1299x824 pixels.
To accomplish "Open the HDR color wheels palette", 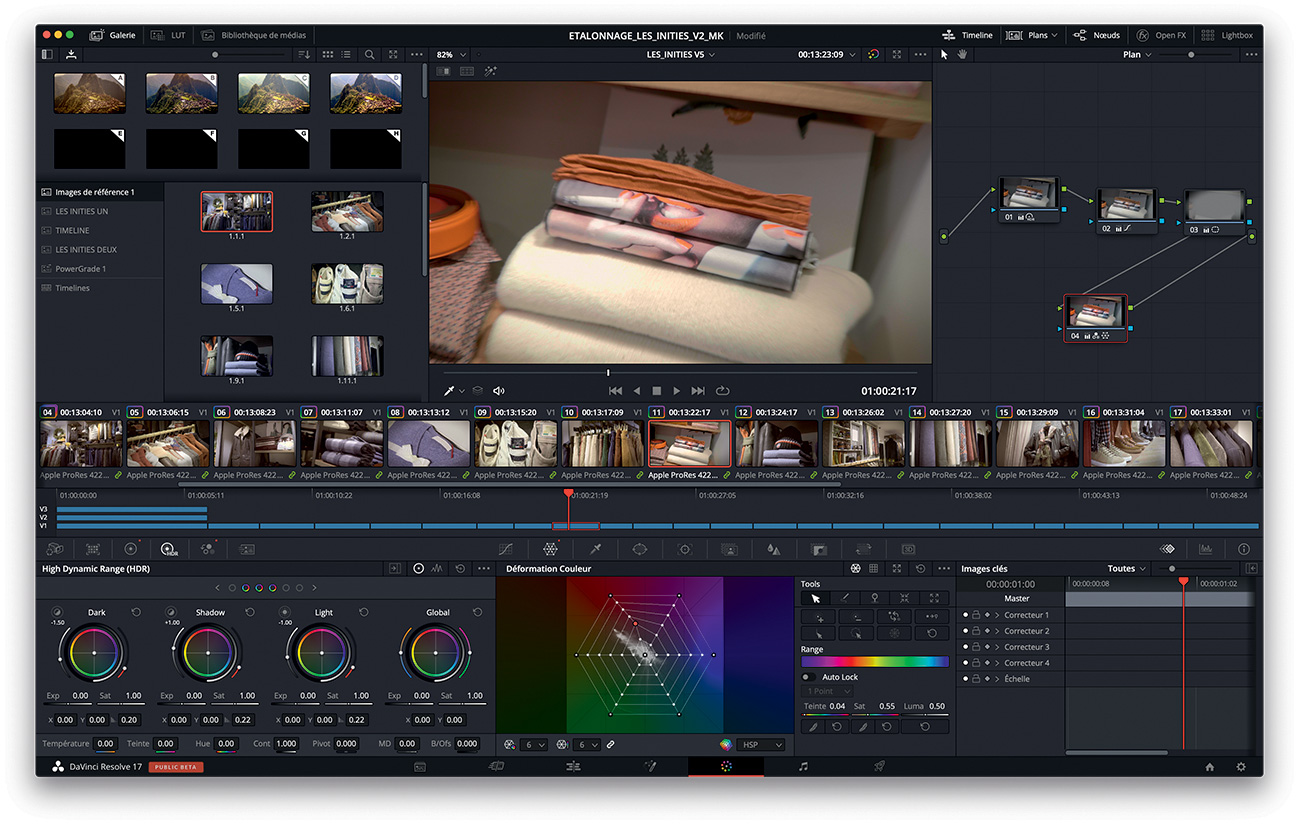I will (168, 549).
